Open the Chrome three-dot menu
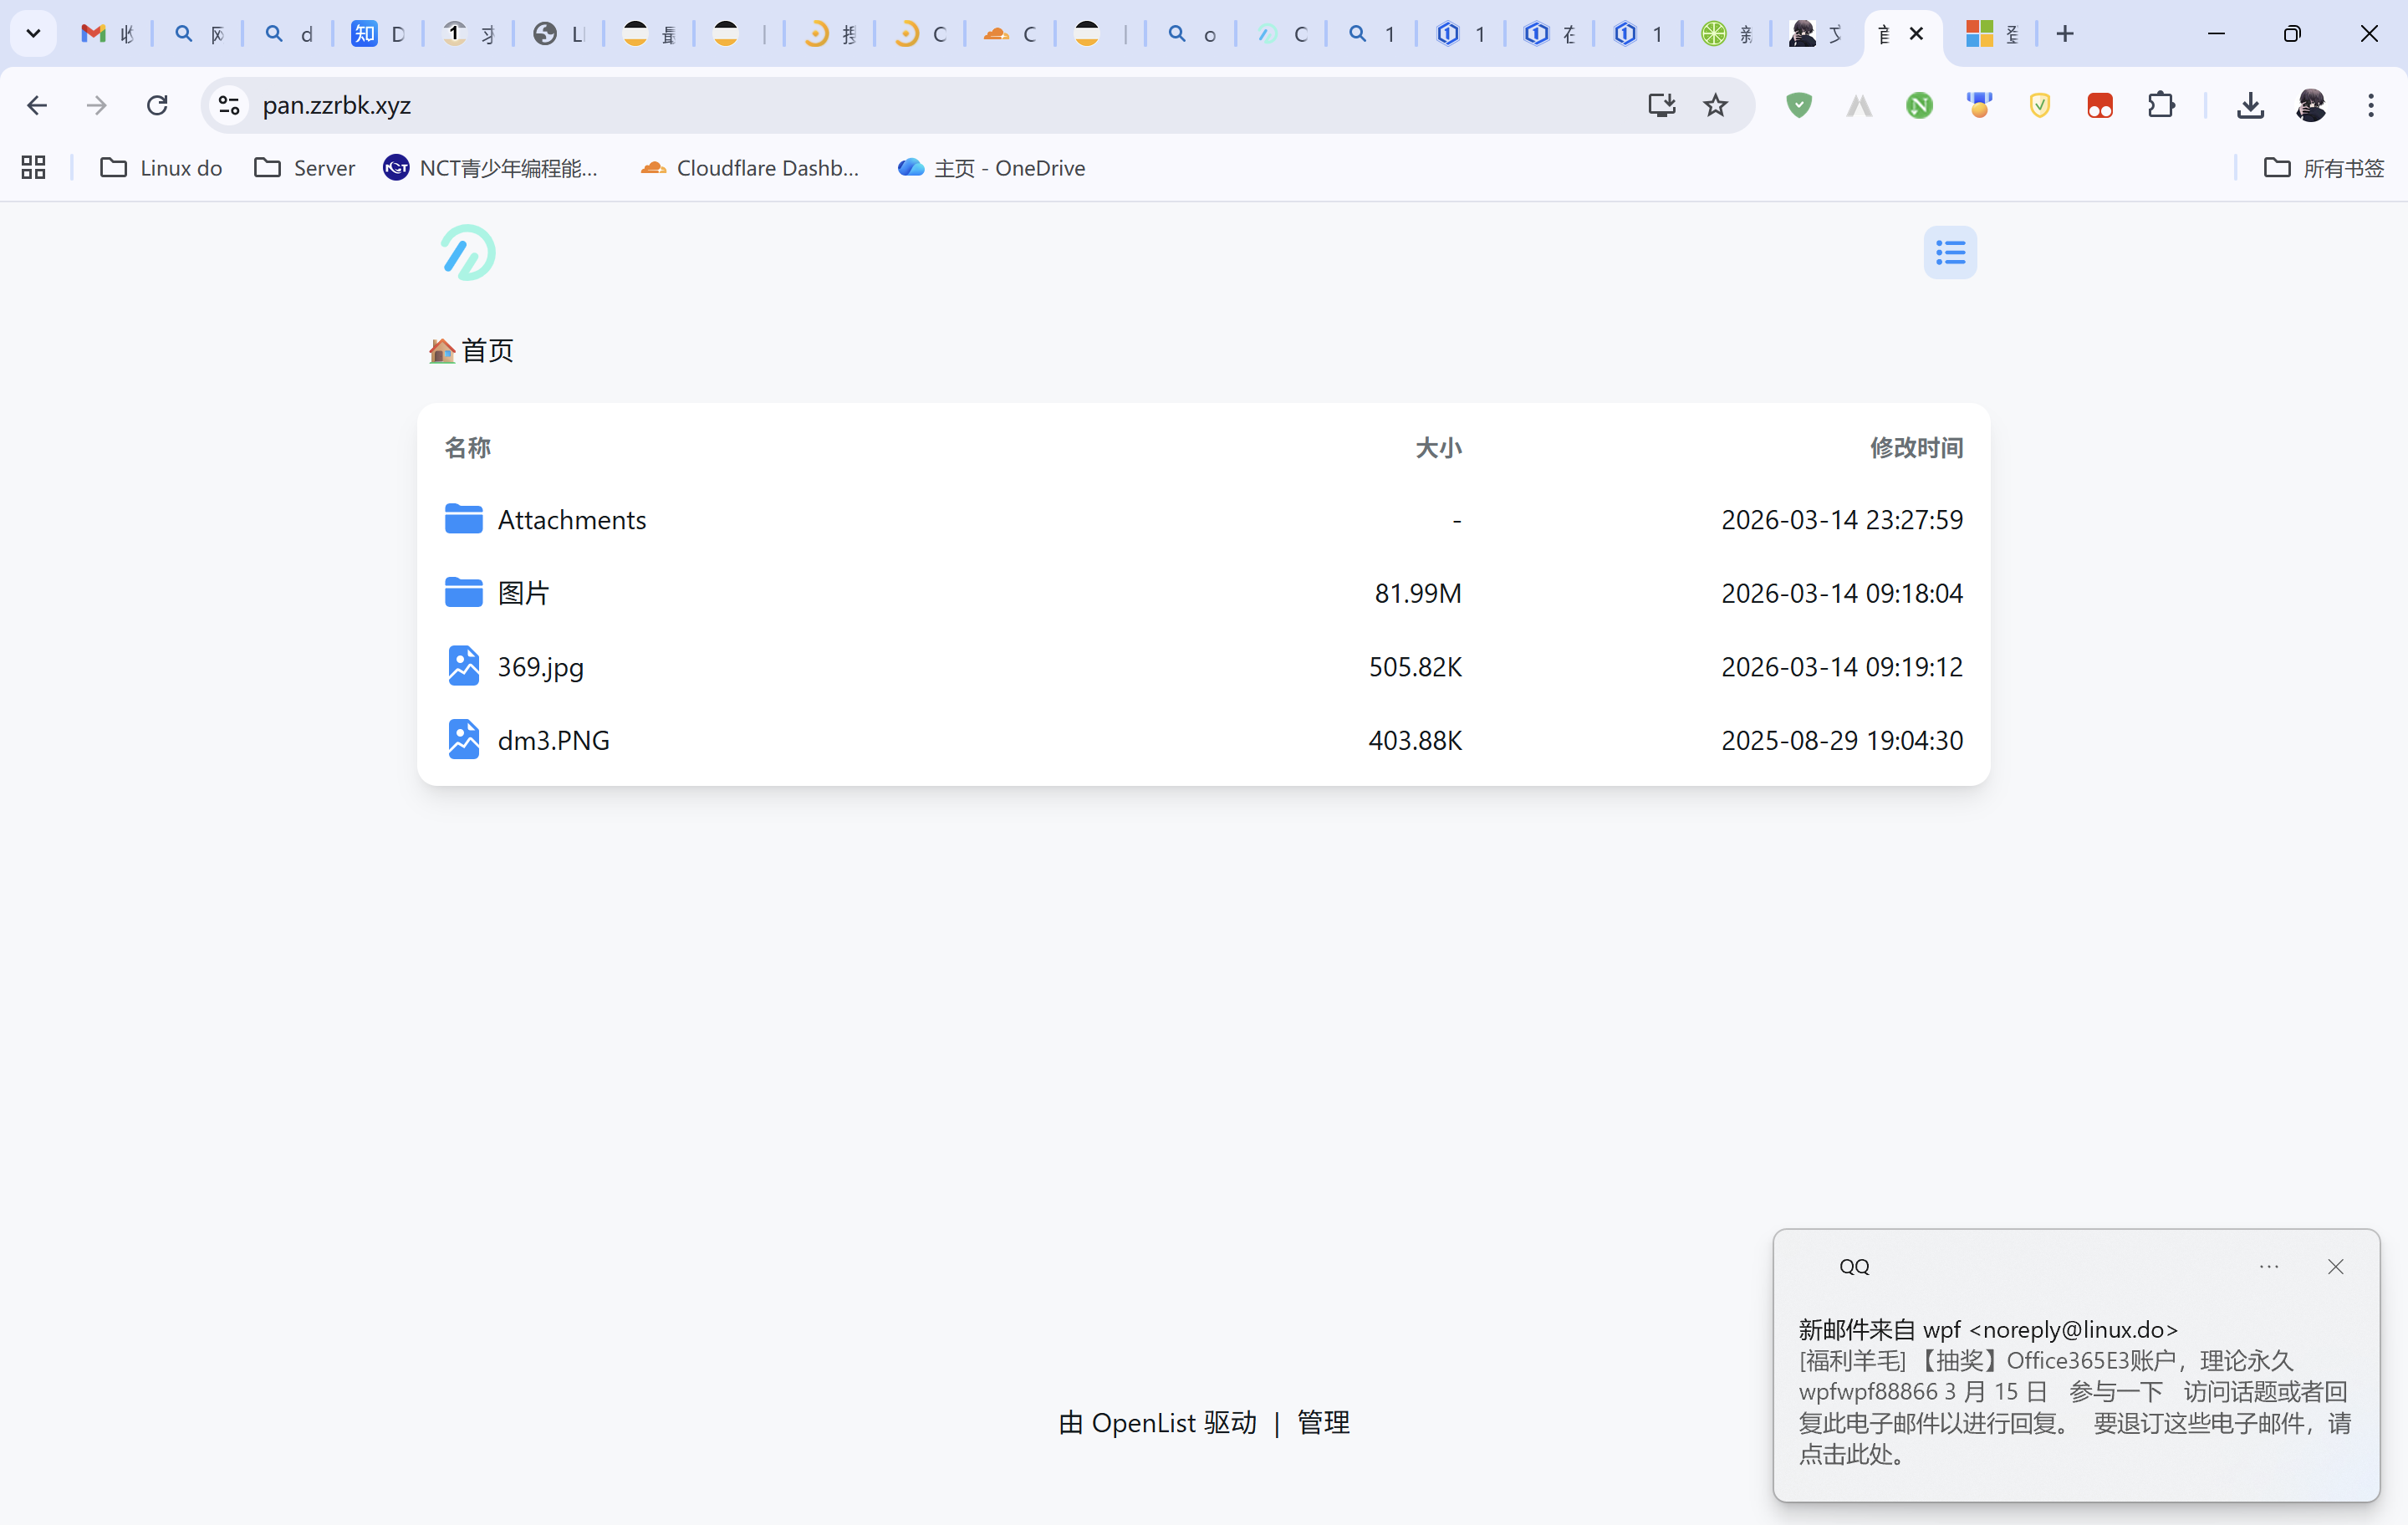2408x1525 pixels. click(2370, 105)
